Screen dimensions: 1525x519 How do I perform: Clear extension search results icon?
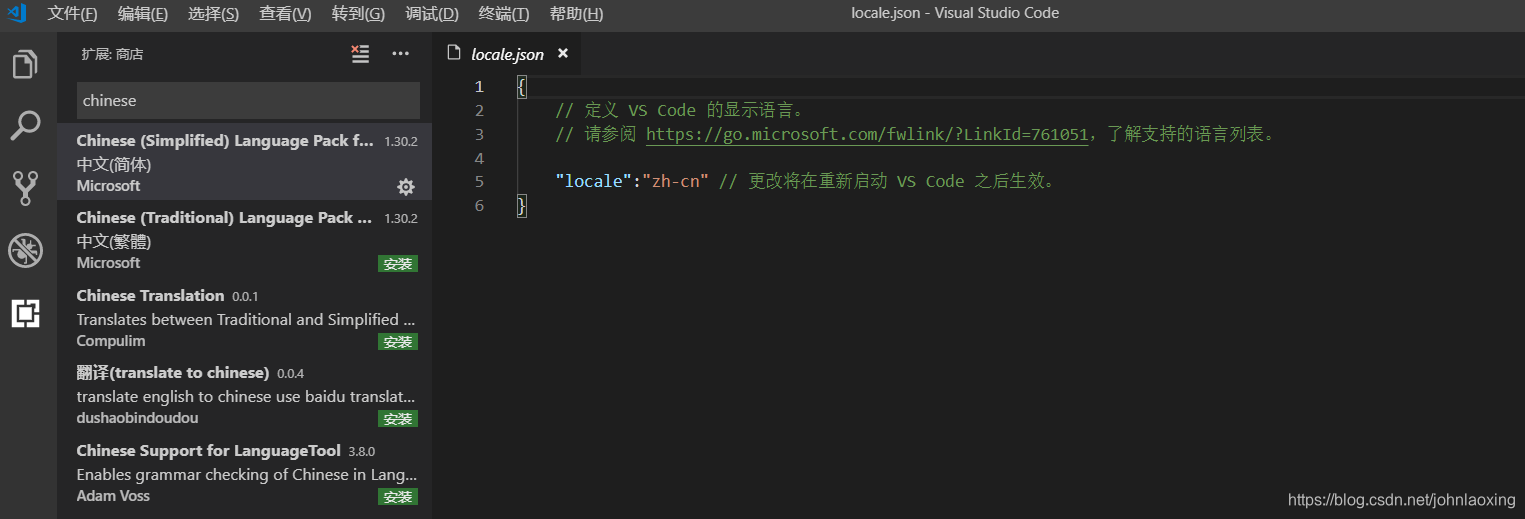tap(360, 54)
